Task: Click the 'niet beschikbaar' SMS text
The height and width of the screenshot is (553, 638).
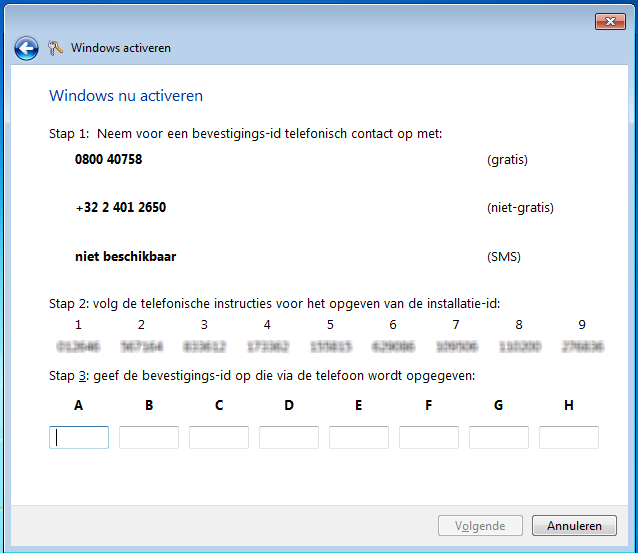Action: pyautogui.click(x=126, y=256)
